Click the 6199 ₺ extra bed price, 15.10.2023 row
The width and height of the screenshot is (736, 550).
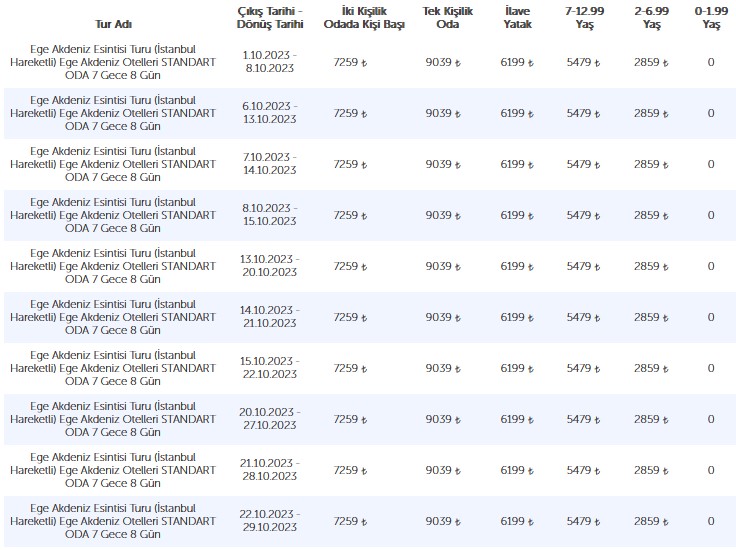click(516, 368)
